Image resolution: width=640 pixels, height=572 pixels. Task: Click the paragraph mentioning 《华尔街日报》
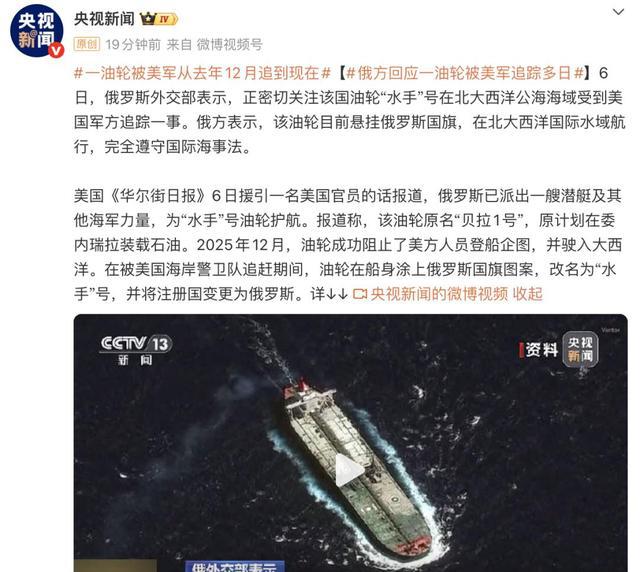[348, 245]
